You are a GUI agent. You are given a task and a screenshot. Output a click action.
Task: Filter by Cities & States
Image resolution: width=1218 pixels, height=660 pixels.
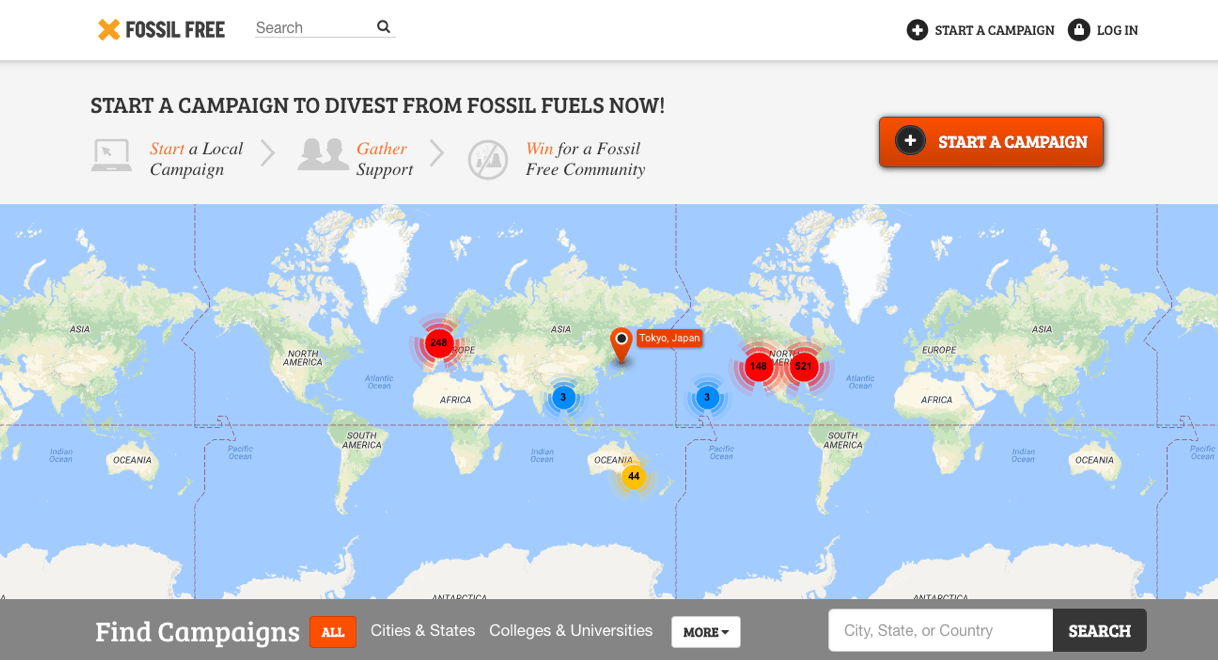tap(423, 631)
